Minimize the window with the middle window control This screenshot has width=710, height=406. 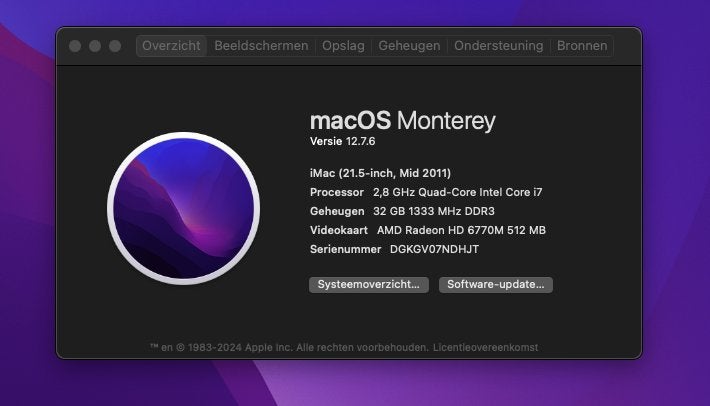[x=95, y=46]
